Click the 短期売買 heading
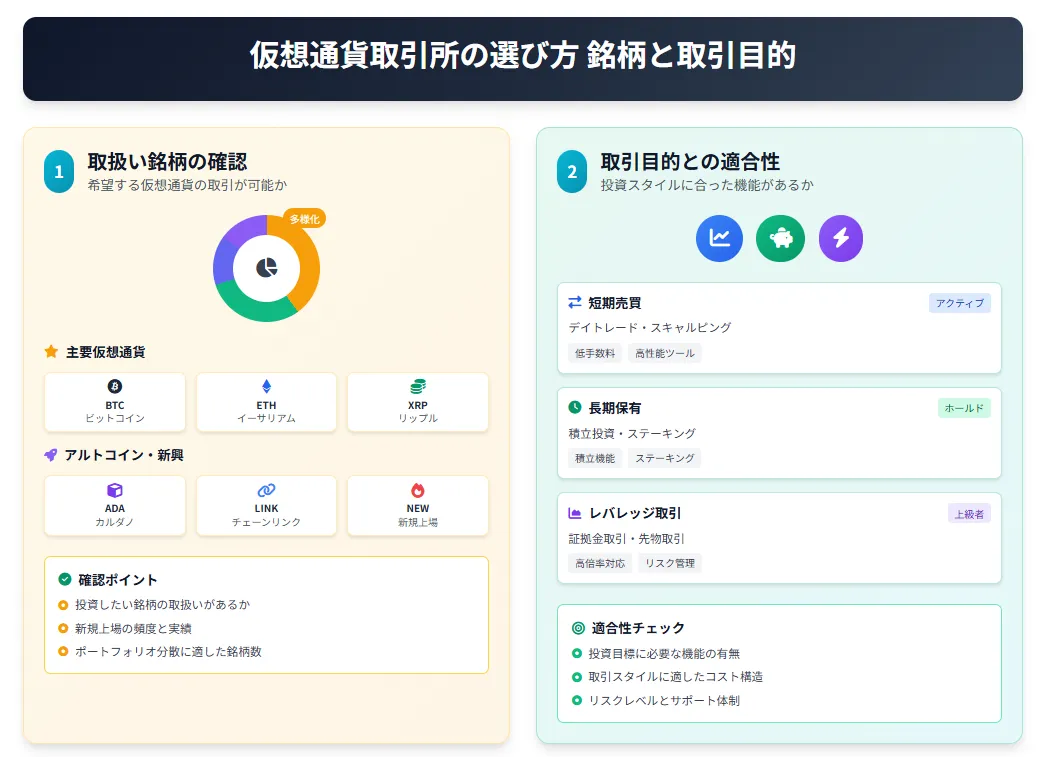This screenshot has height=757, width=1046. click(614, 303)
